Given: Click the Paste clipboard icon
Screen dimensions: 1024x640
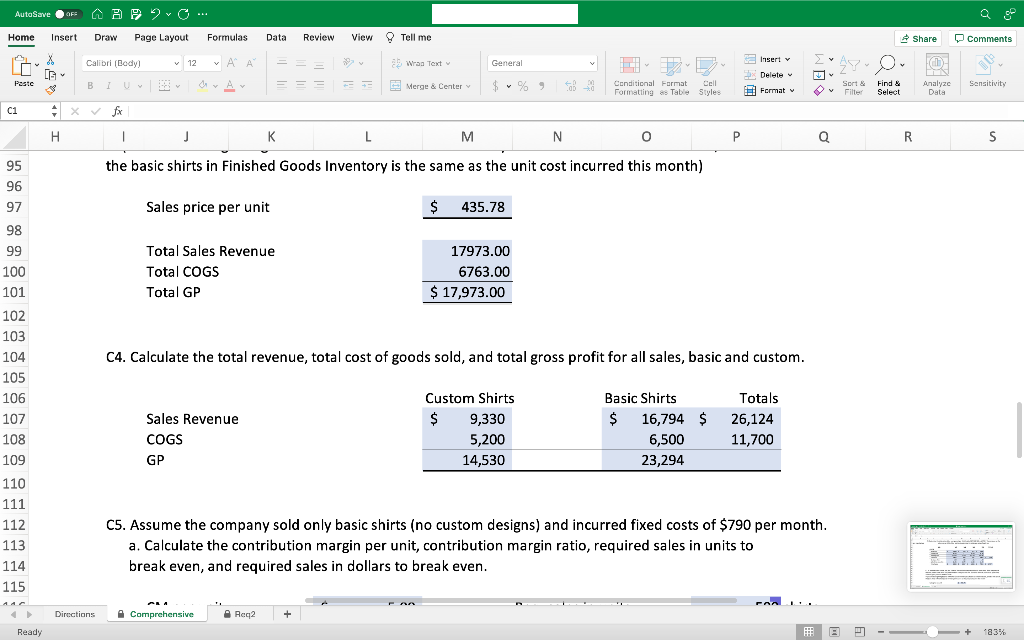Looking at the screenshot, I should point(22,65).
